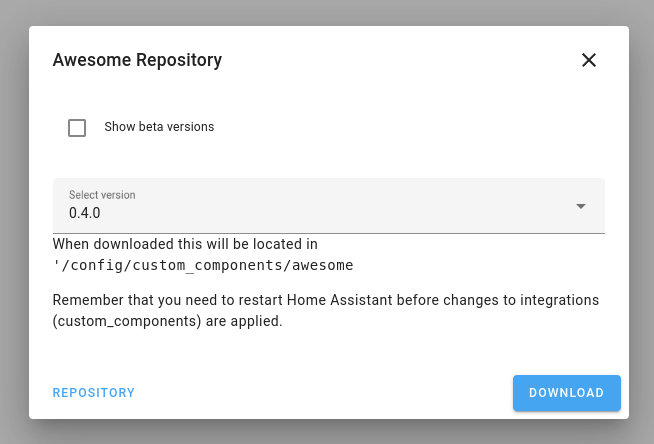Open the Select version dropdown
Screen dimensions: 654x444
click(328, 205)
